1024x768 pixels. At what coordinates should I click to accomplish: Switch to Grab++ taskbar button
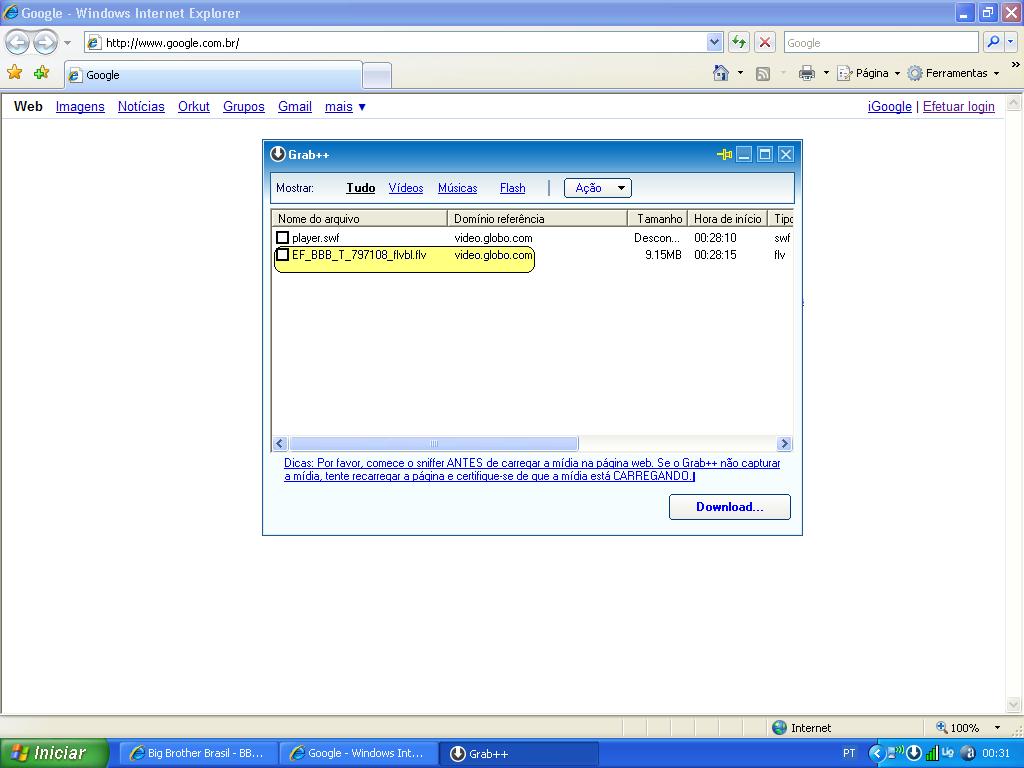coord(519,753)
